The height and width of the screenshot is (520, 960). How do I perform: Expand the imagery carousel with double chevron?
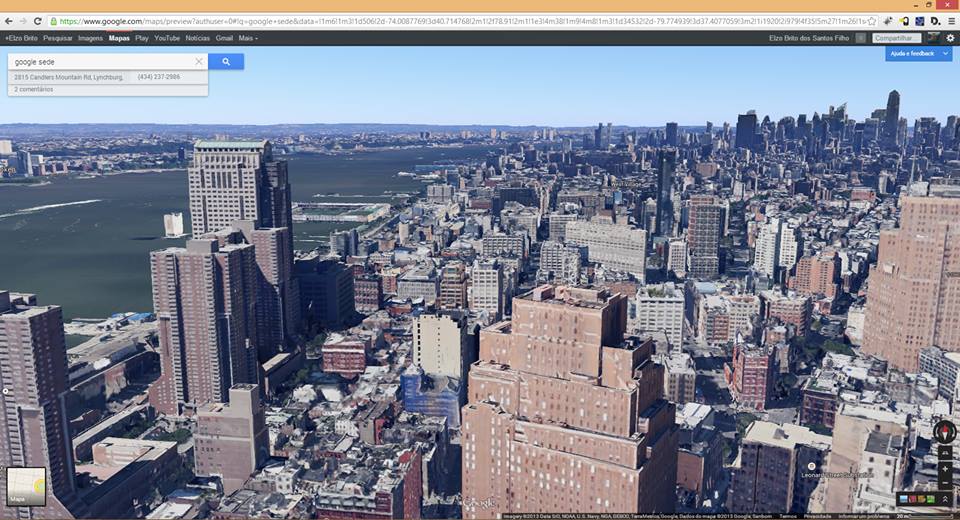point(945,499)
